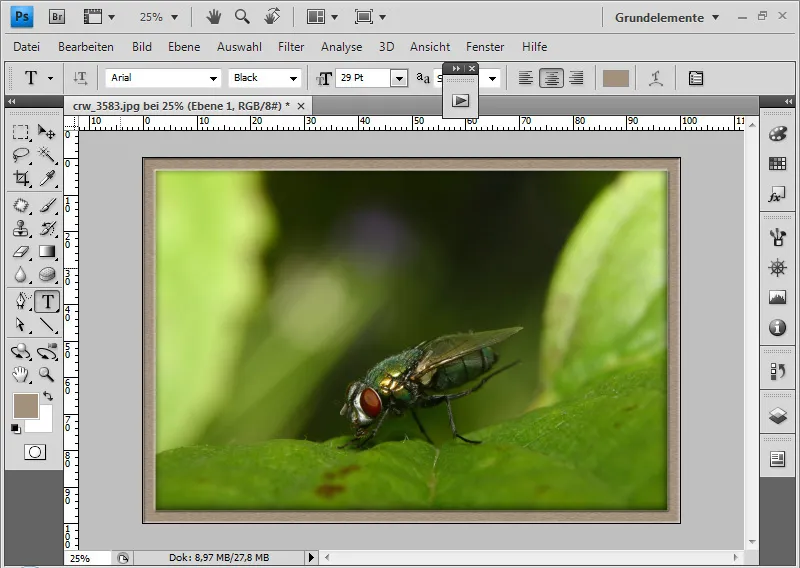Screen dimensions: 800x568
Task: Open the 25% zoom level dropdown
Action: pyautogui.click(x=174, y=17)
